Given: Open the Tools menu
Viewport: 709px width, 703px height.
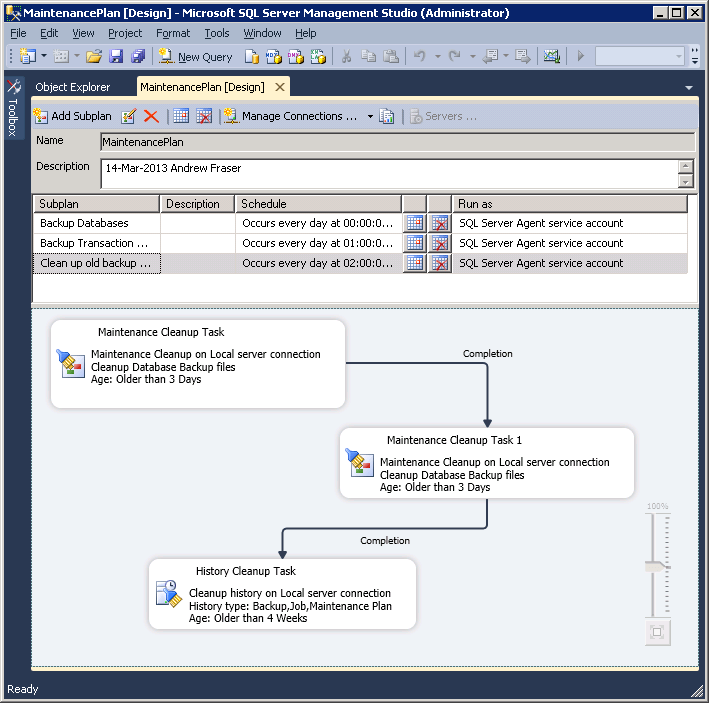Looking at the screenshot, I should (217, 33).
